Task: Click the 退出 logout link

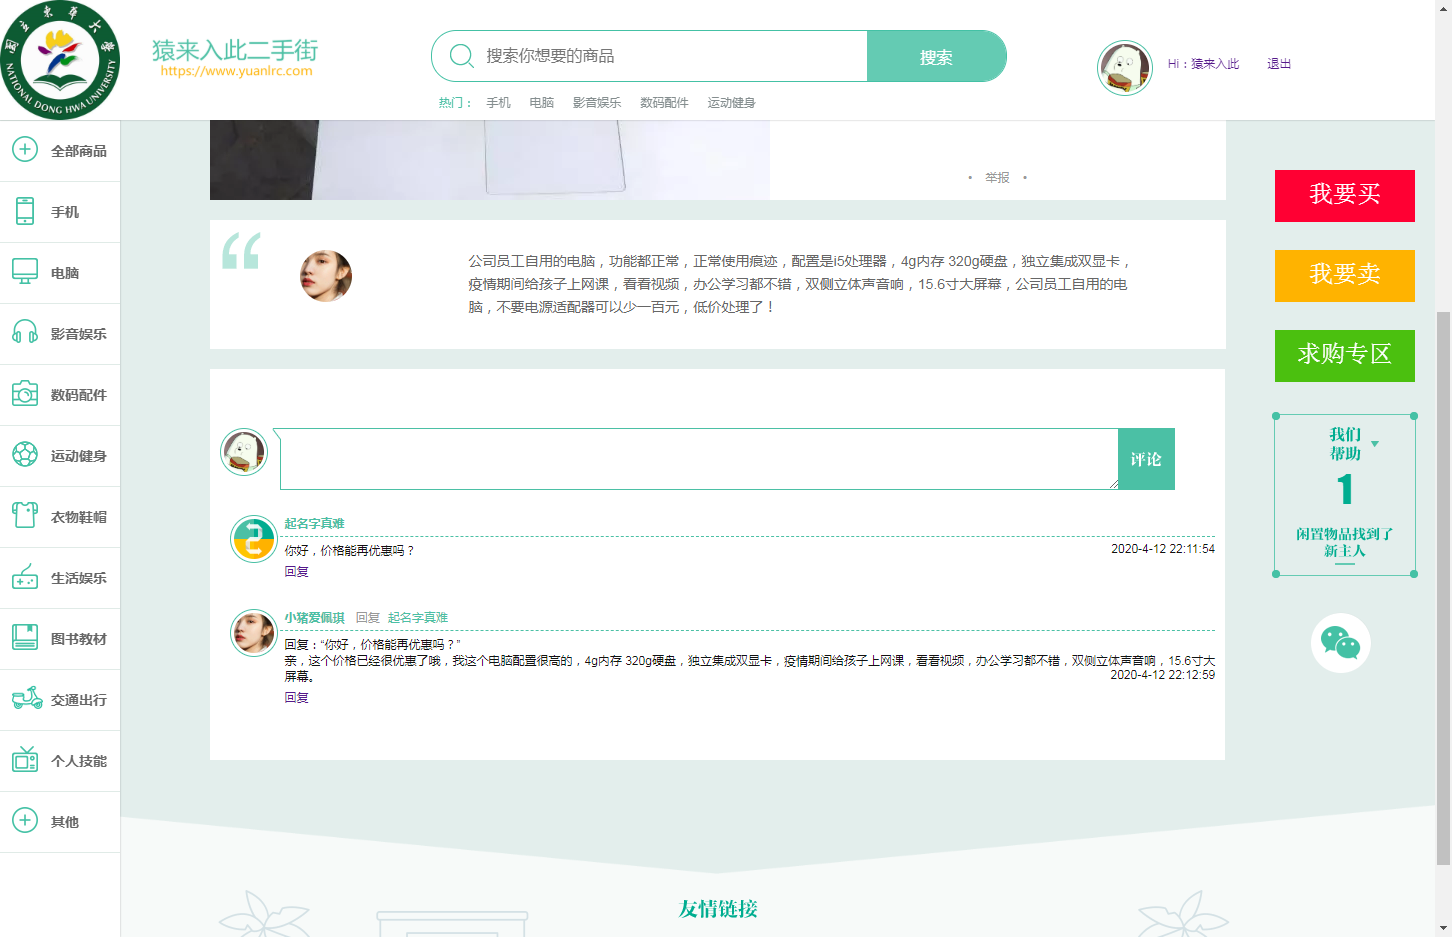Action: (x=1279, y=64)
